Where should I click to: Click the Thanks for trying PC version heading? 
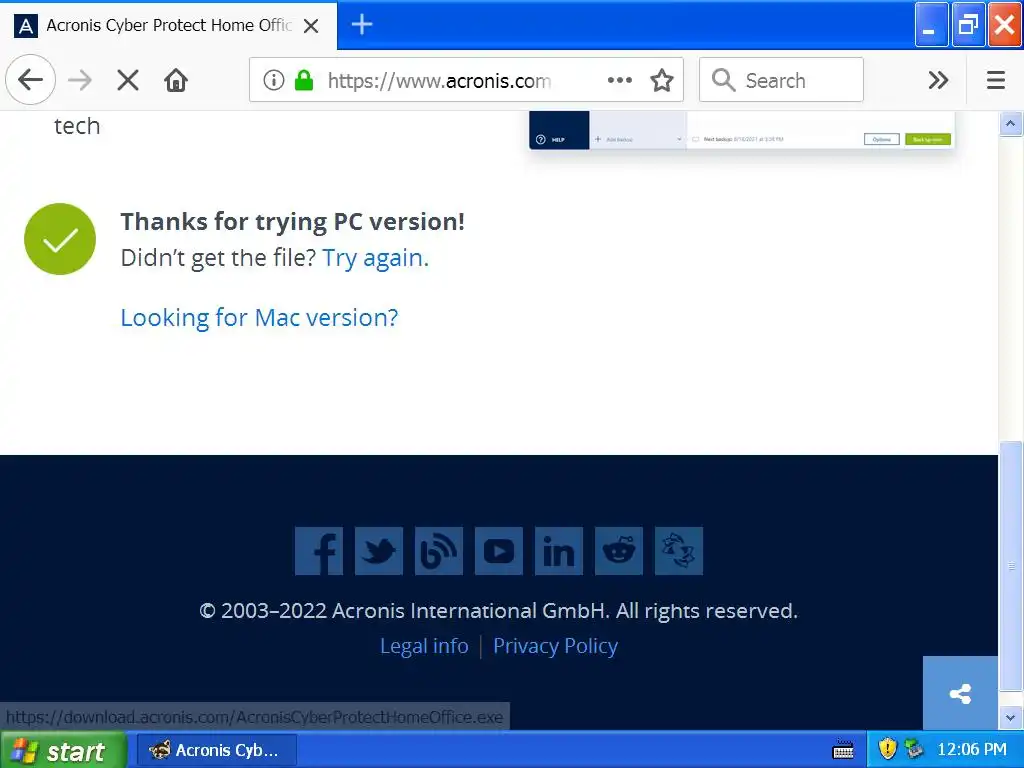[x=293, y=222]
